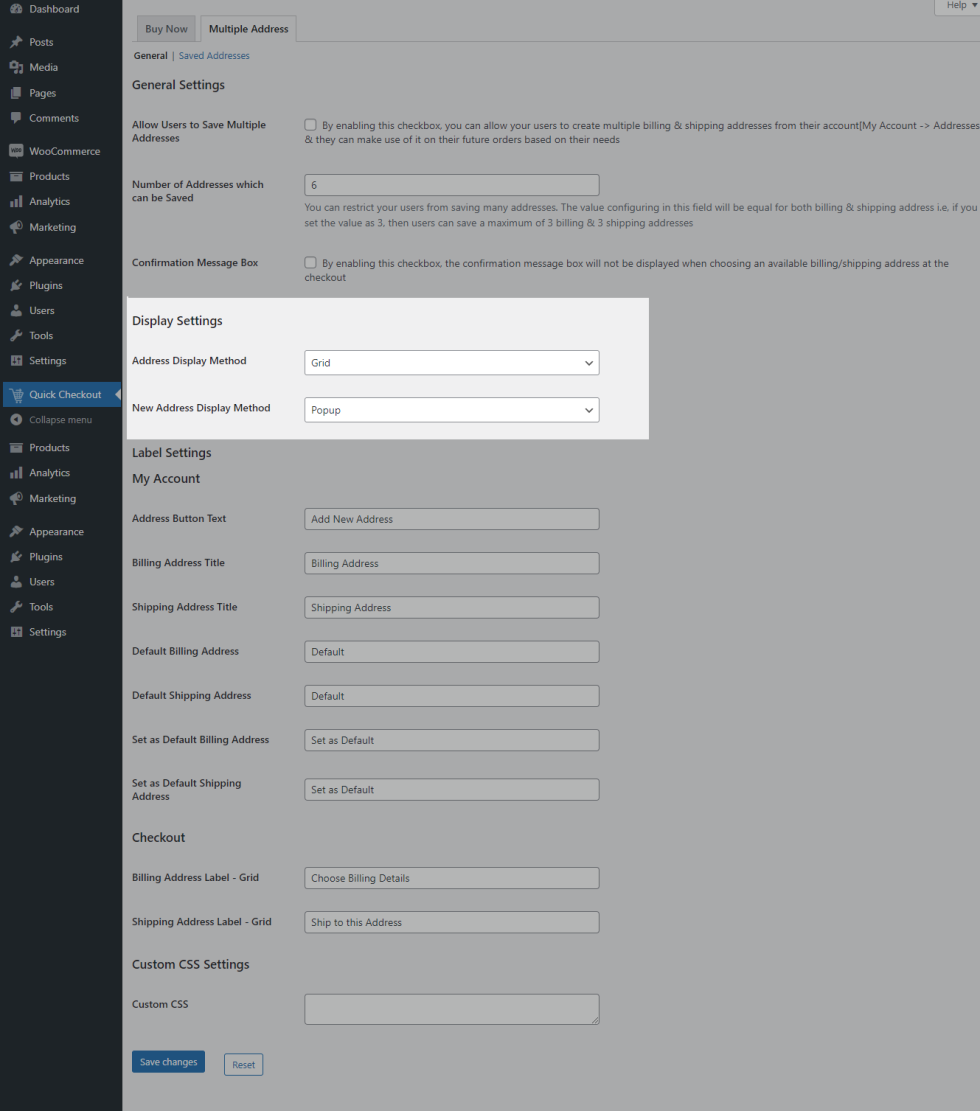Click Plugins icon below Collapse menu
The height and width of the screenshot is (1111, 980).
pos(16,557)
